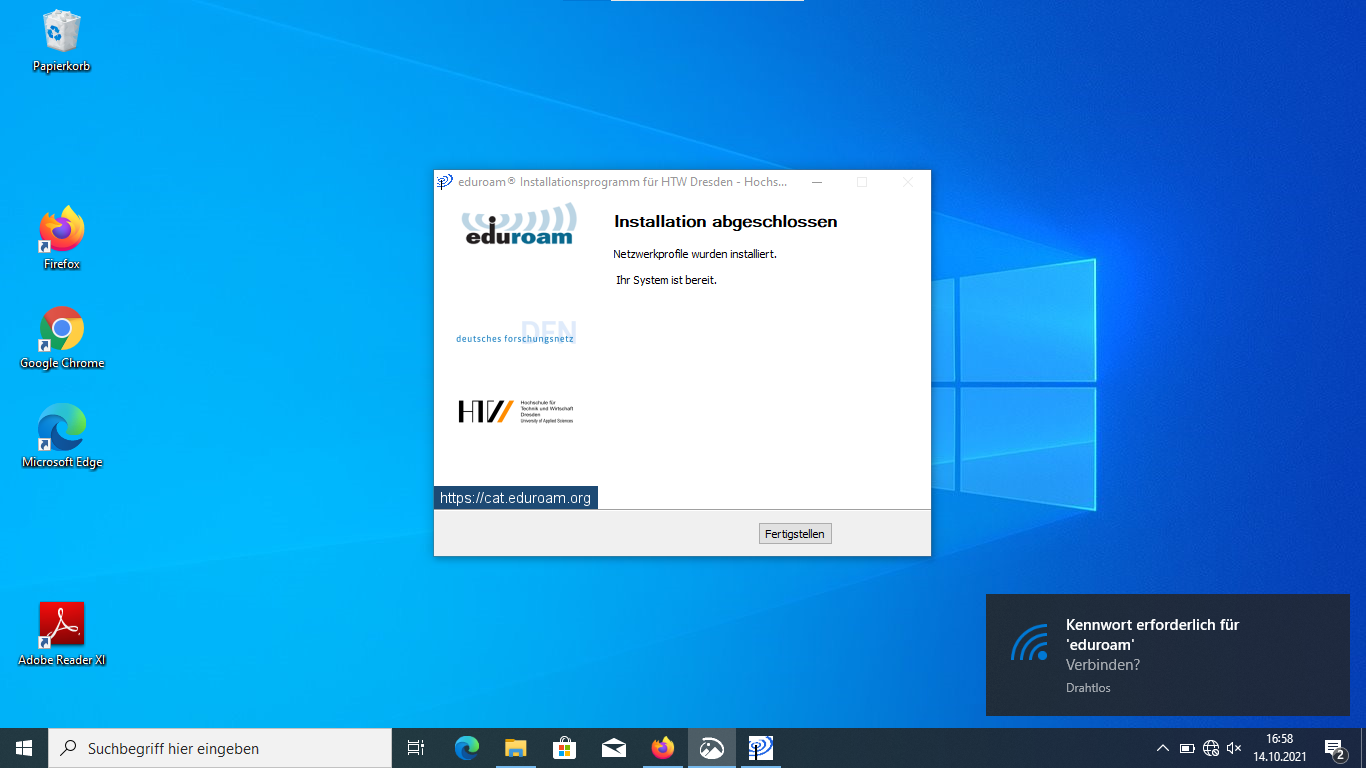
Task: Open the Mail app from the taskbar
Action: pos(614,748)
